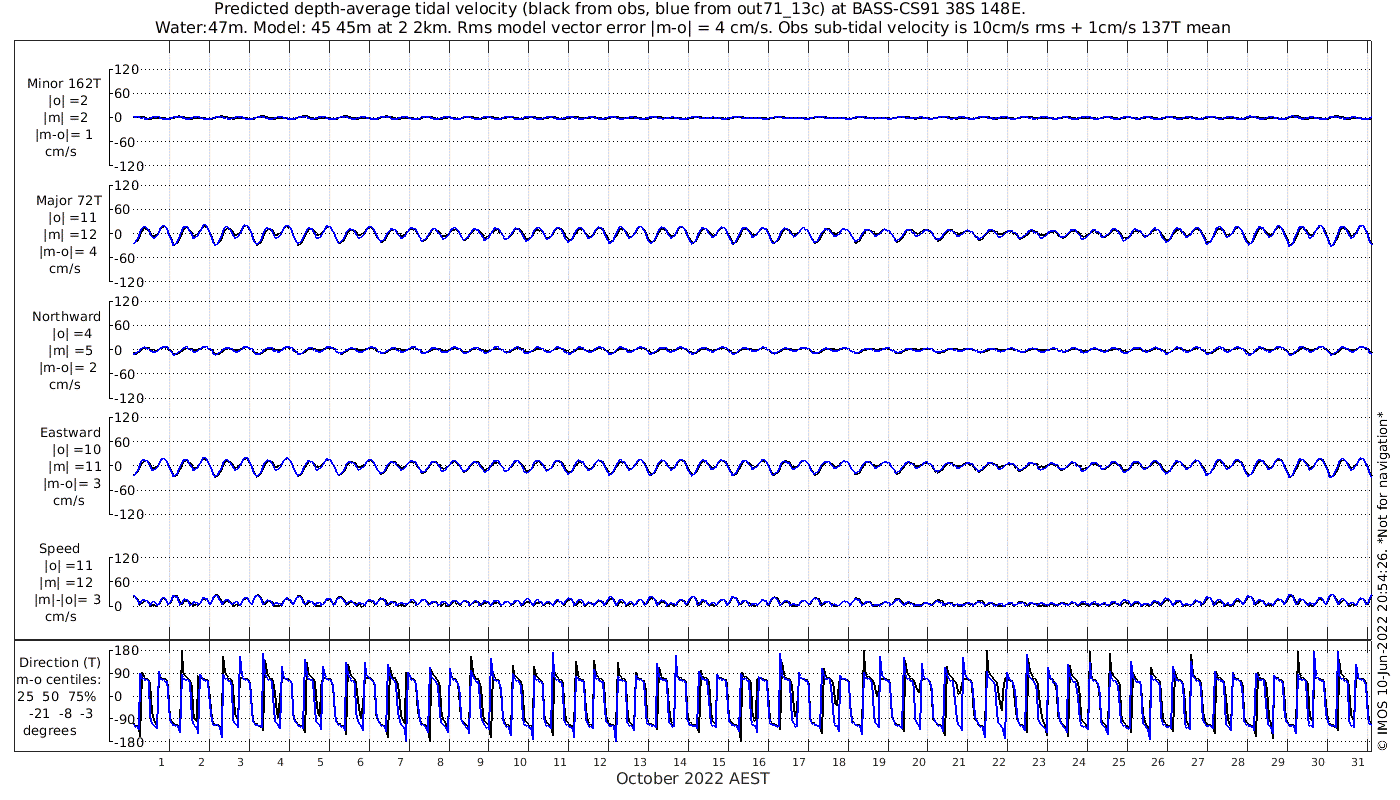Click day tick label '18' on x-axis
This screenshot has width=1400, height=800.
pos(839,762)
